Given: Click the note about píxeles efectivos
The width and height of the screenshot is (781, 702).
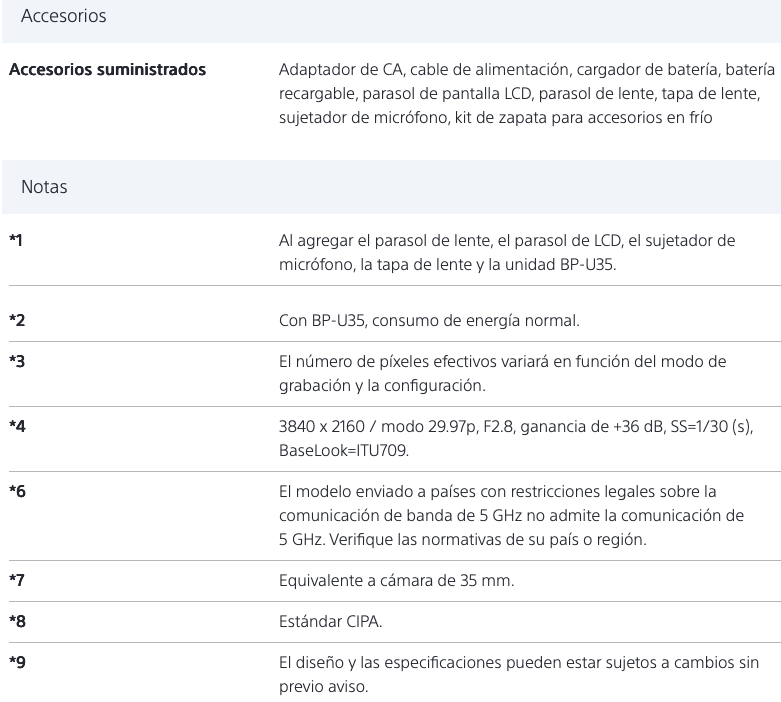Looking at the screenshot, I should pos(502,370).
